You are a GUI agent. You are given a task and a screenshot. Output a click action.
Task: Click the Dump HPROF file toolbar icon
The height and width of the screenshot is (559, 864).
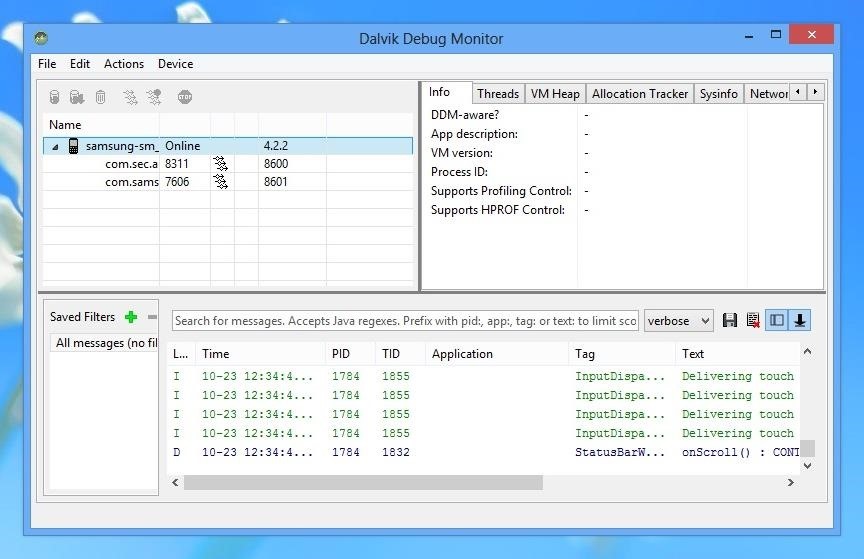[77, 97]
